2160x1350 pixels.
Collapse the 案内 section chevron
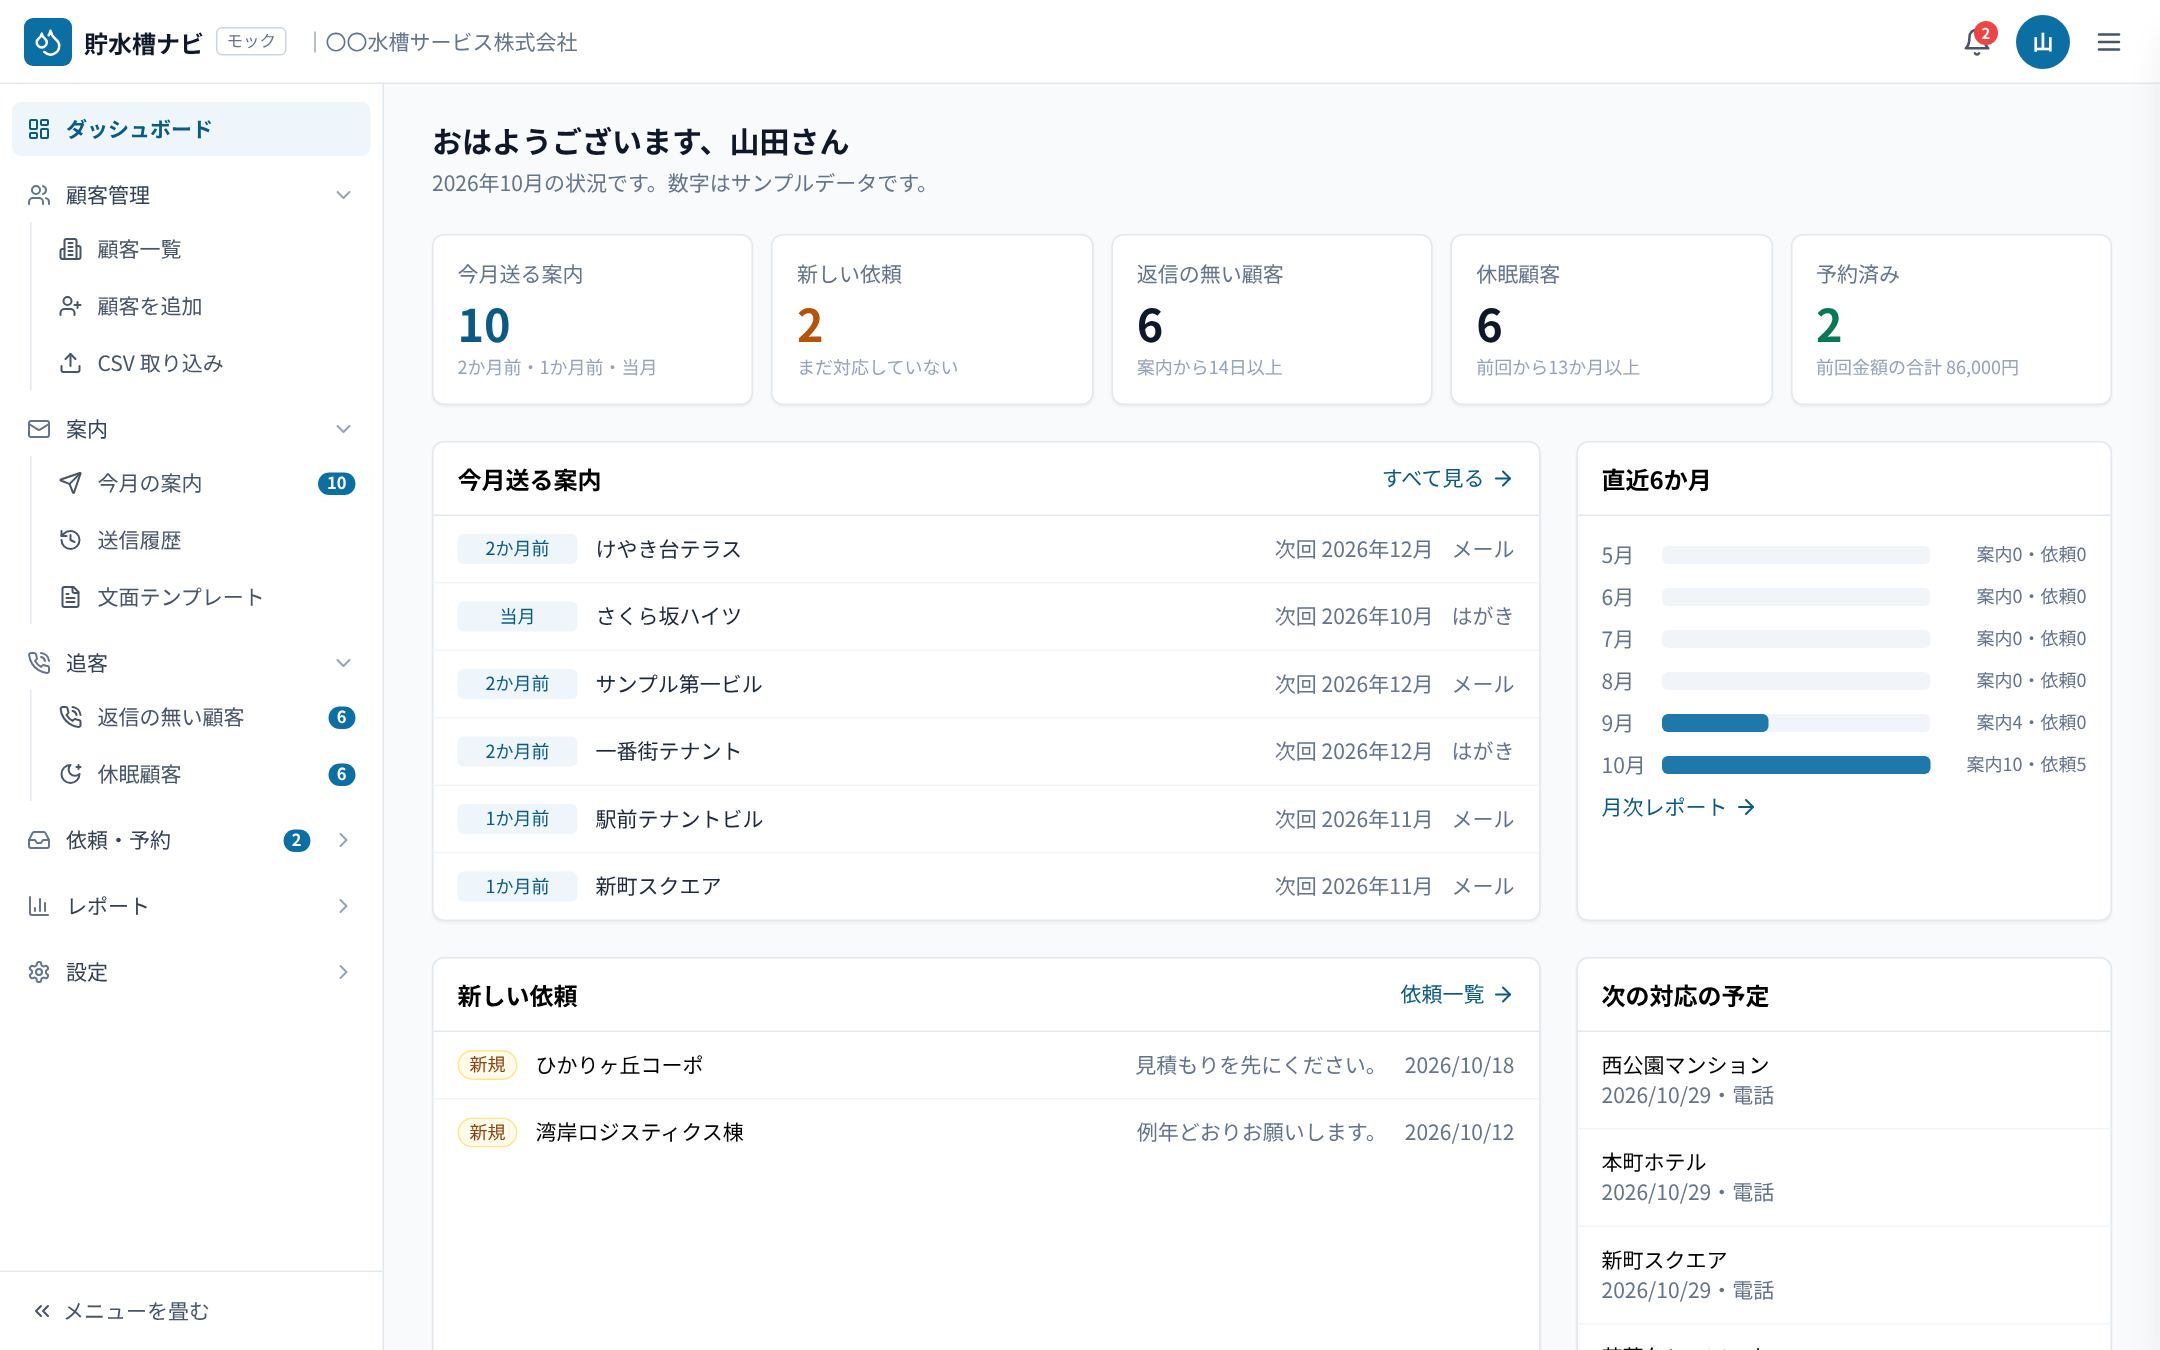343,429
